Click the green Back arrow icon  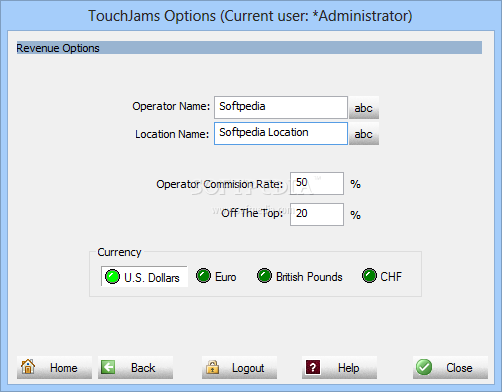(108, 367)
